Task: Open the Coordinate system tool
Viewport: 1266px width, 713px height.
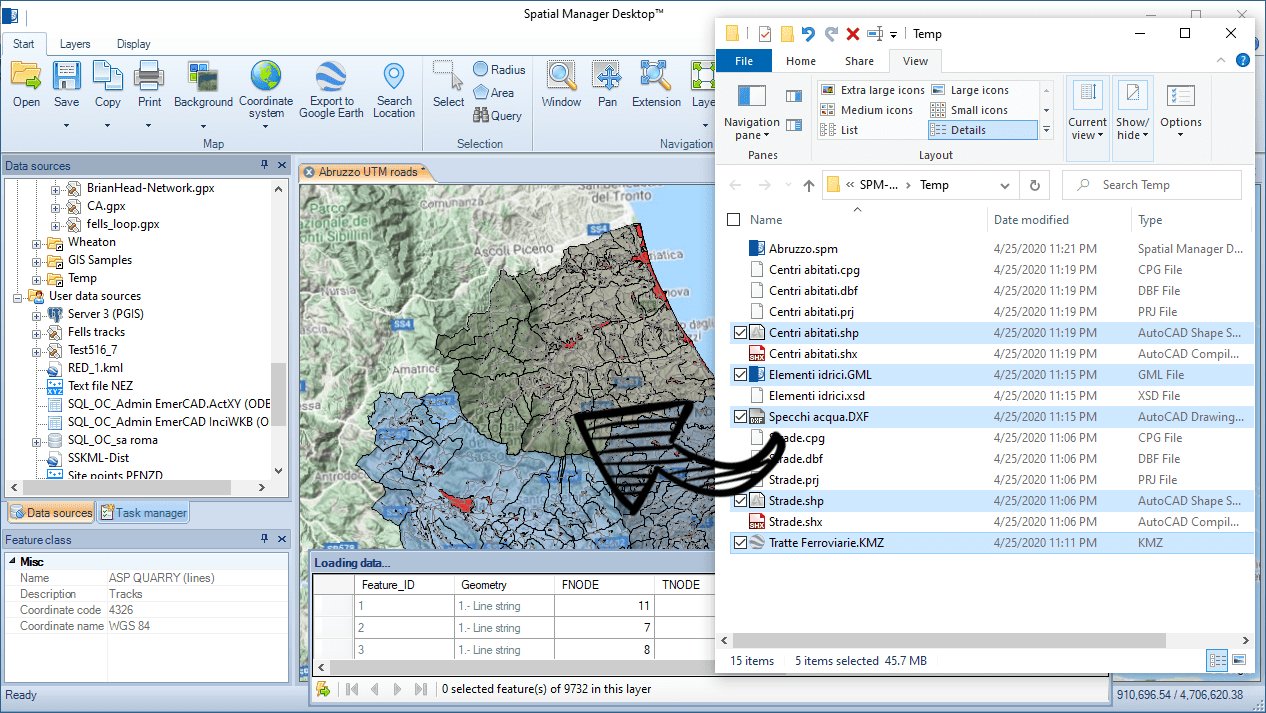Action: pyautogui.click(x=266, y=78)
